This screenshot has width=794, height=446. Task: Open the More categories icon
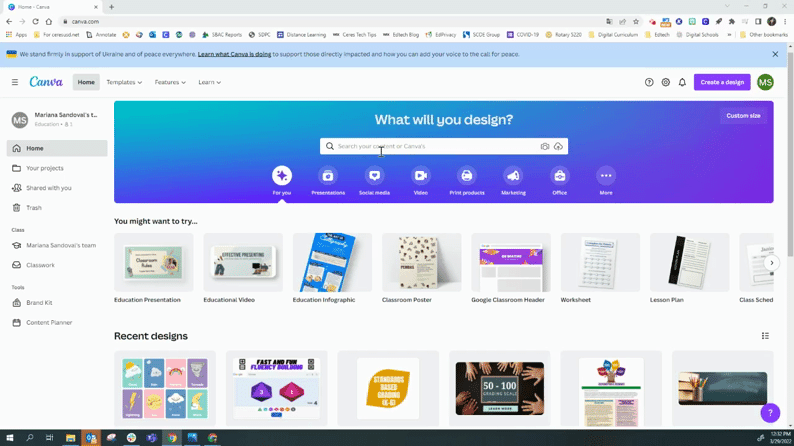pyautogui.click(x=606, y=176)
